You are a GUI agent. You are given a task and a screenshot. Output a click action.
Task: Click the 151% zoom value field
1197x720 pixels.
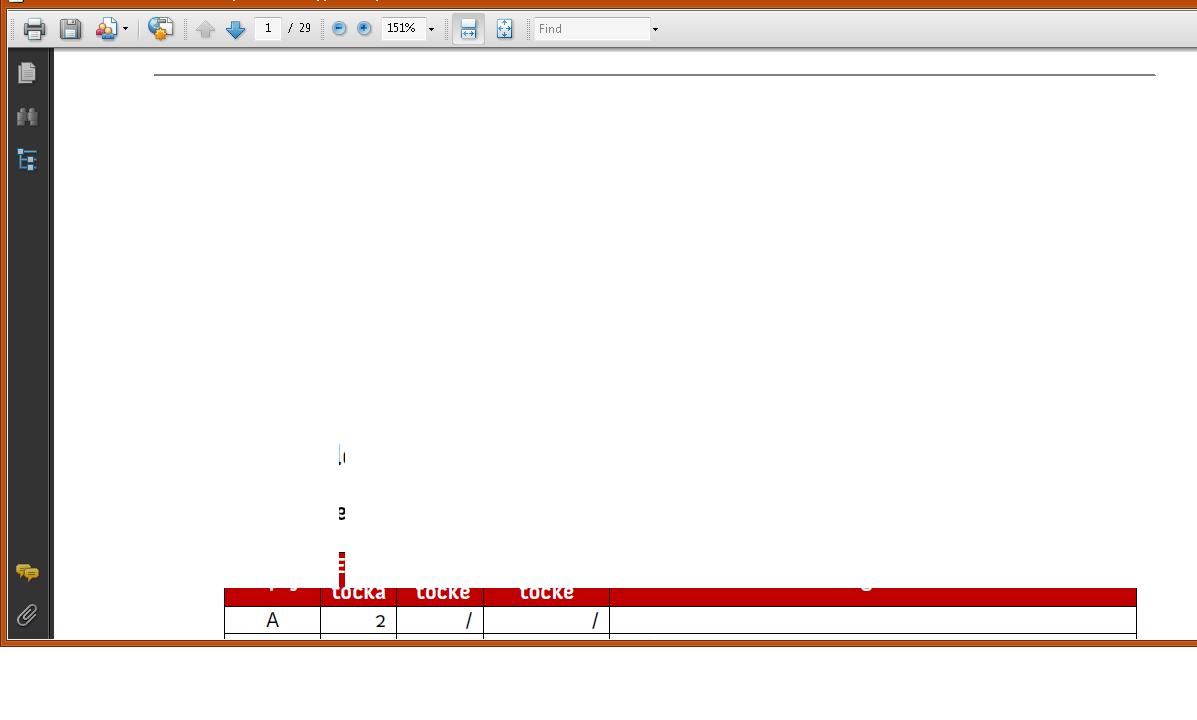402,28
